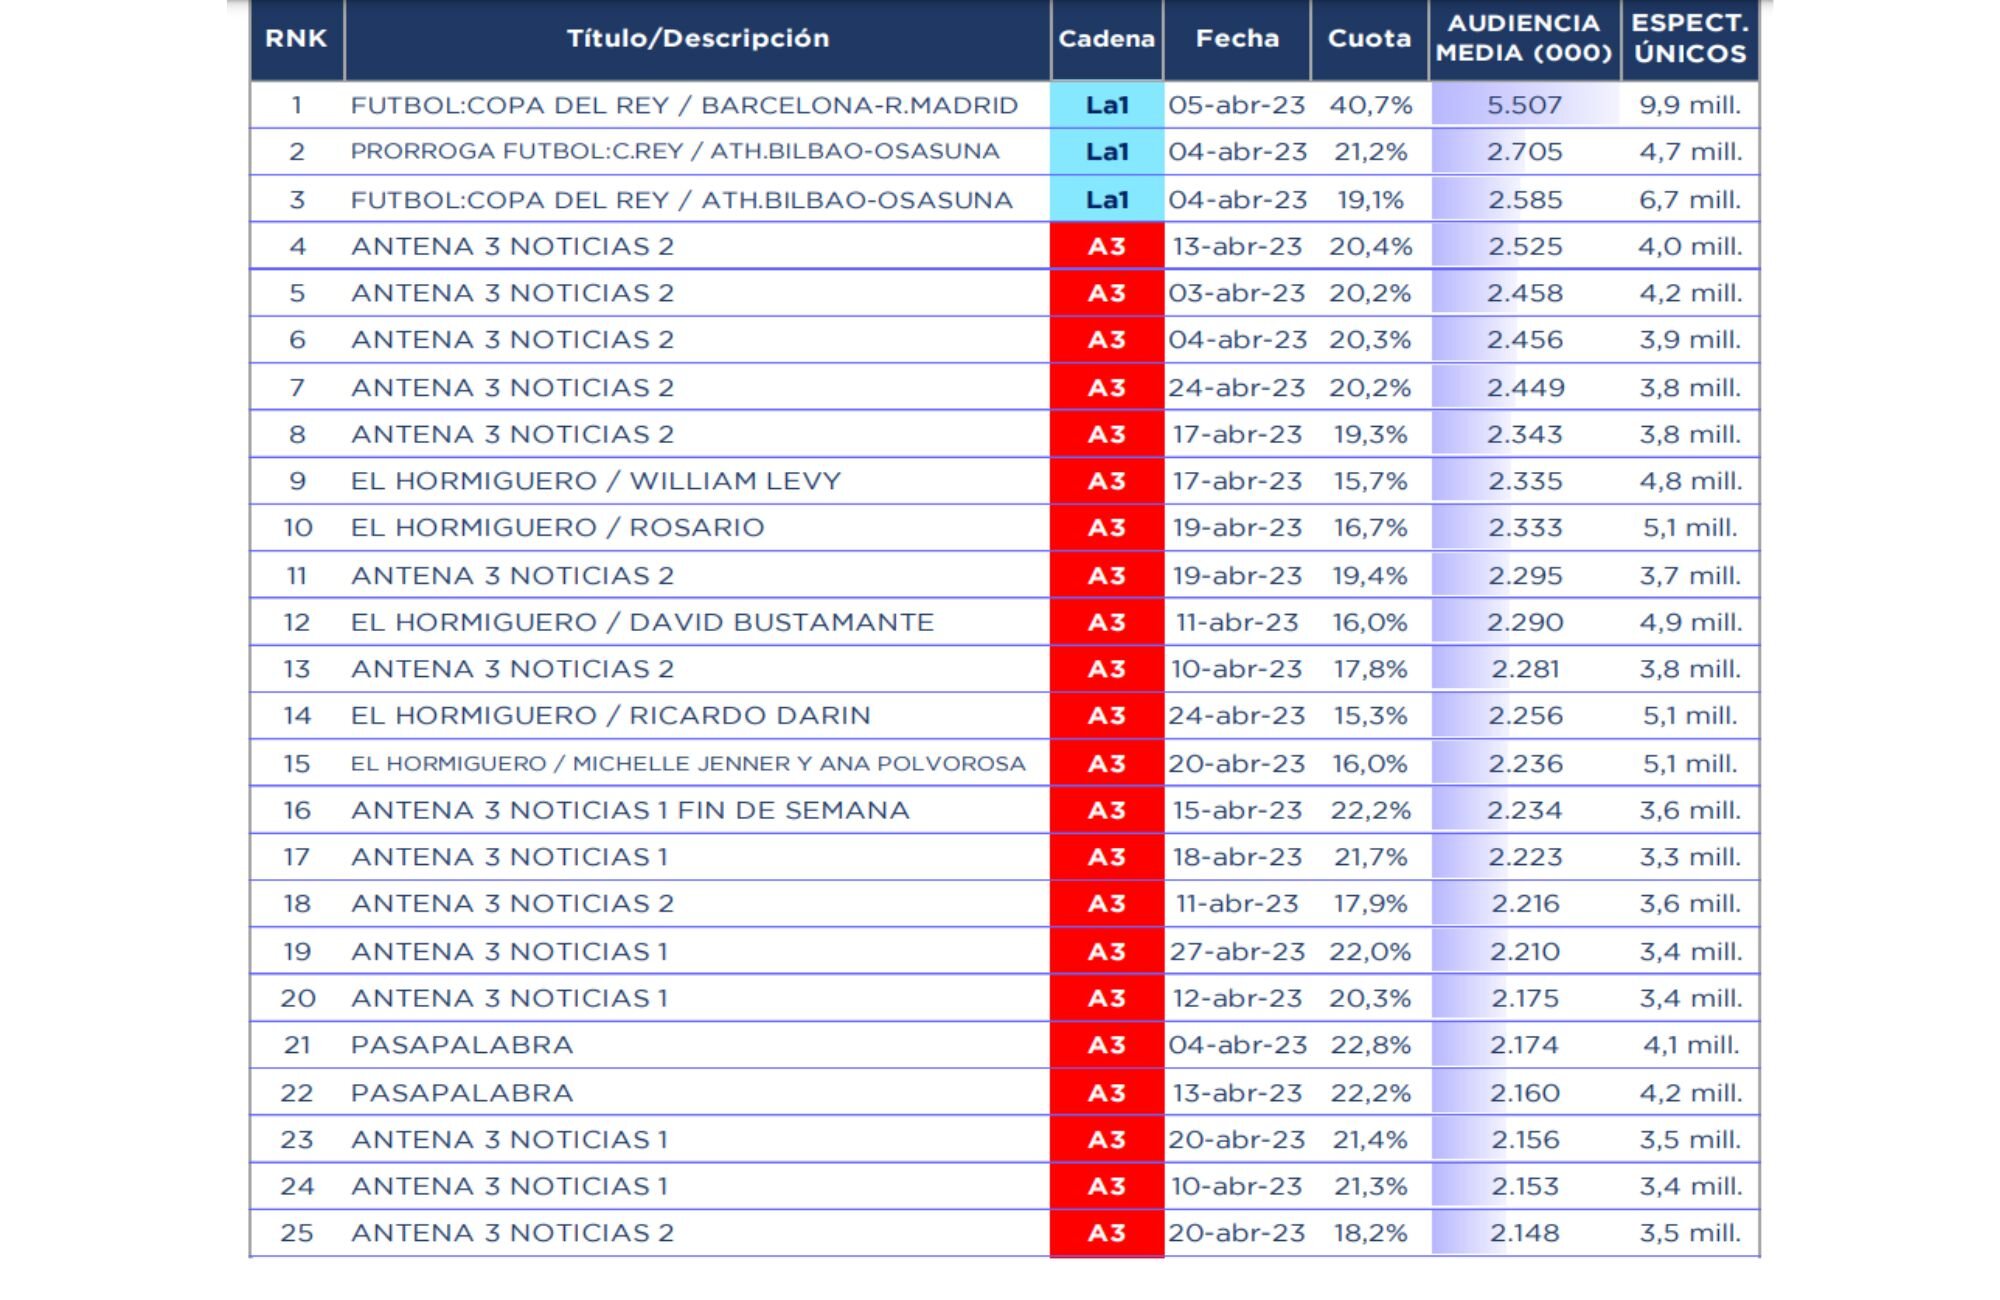Select El Hormiguero / David Bustamante row title
The width and height of the screenshot is (2000, 1300).
(x=642, y=622)
